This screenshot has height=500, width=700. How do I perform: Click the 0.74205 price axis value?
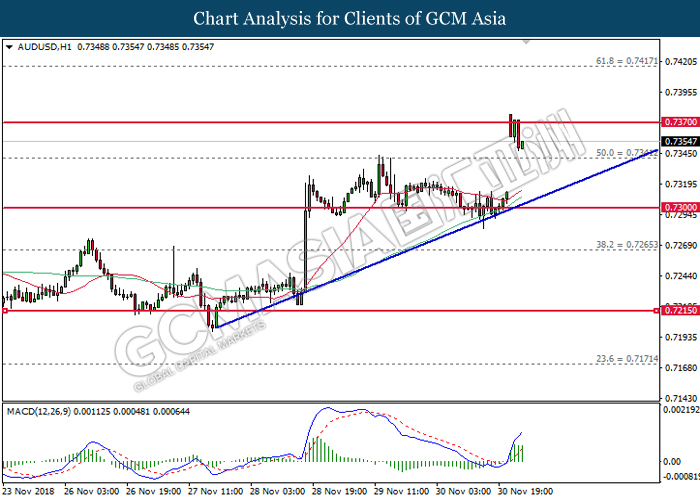click(x=681, y=61)
